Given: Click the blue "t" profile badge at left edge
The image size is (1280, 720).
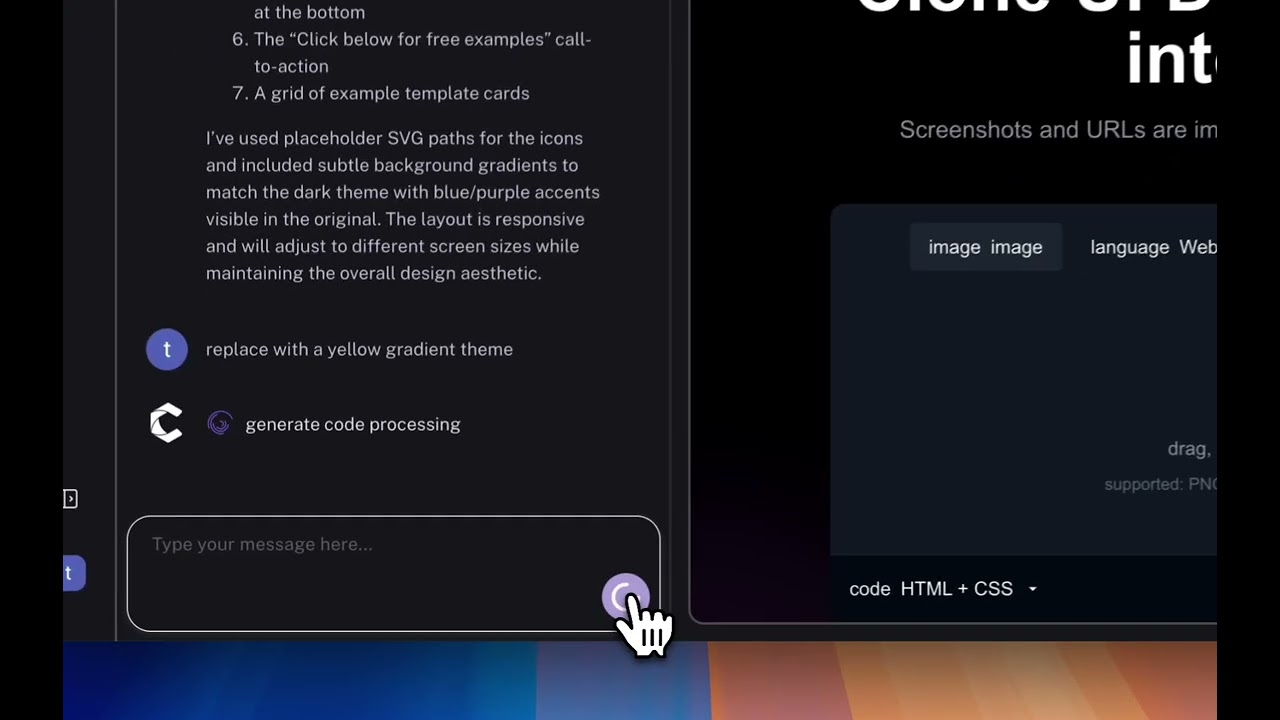Looking at the screenshot, I should [73, 573].
